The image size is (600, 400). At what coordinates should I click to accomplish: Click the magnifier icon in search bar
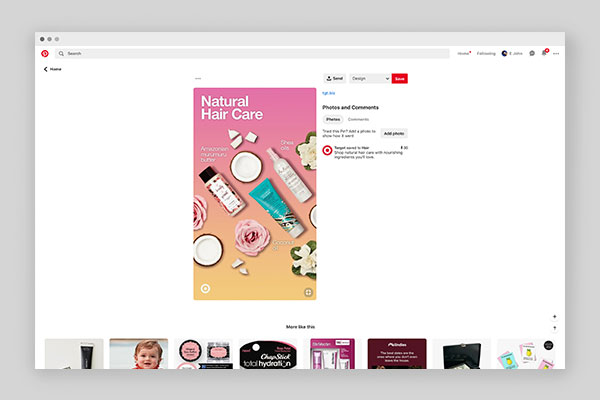click(x=61, y=54)
